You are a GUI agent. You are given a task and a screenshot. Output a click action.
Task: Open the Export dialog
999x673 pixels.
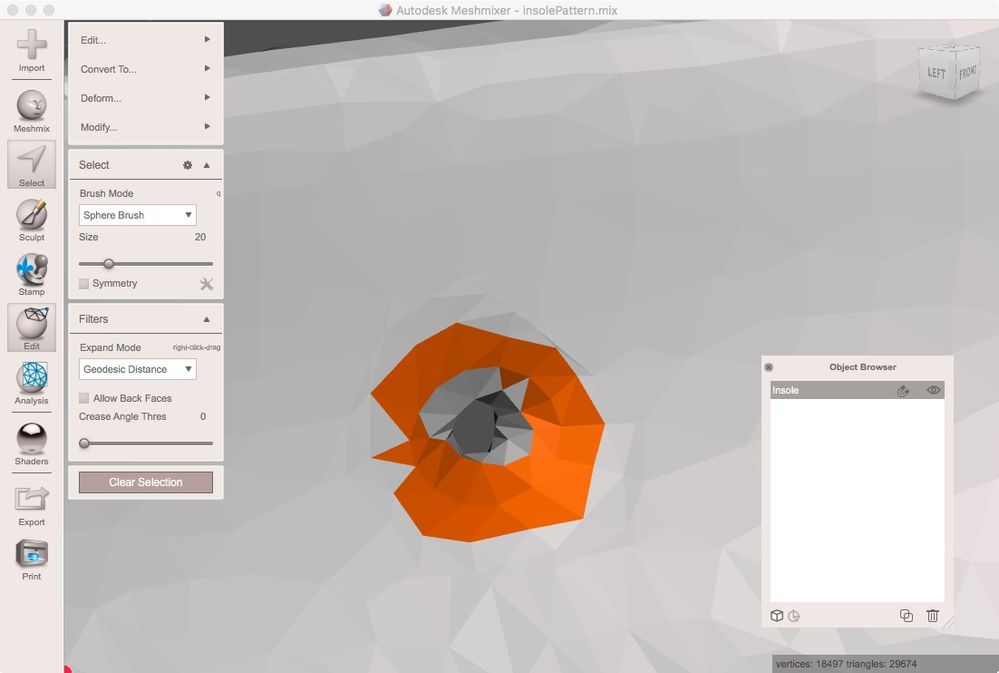pos(31,505)
